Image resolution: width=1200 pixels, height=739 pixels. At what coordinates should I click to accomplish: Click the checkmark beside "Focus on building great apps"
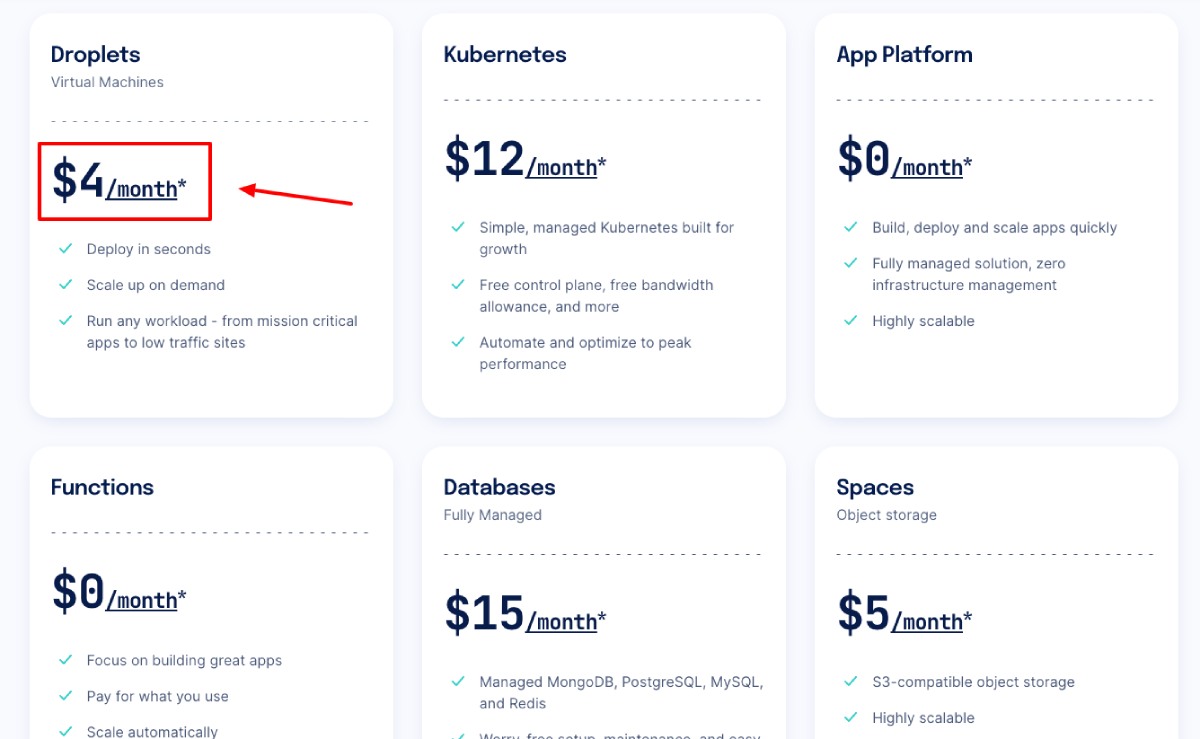[x=64, y=660]
